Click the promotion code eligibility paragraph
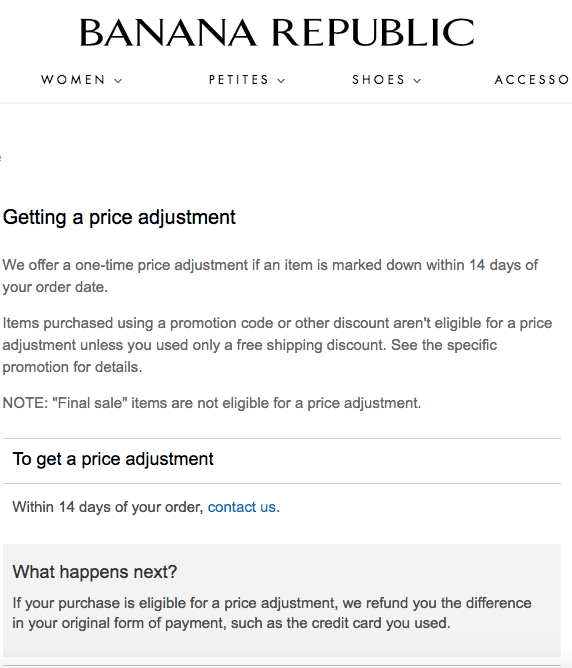Image resolution: width=572 pixels, height=668 pixels. coord(277,345)
